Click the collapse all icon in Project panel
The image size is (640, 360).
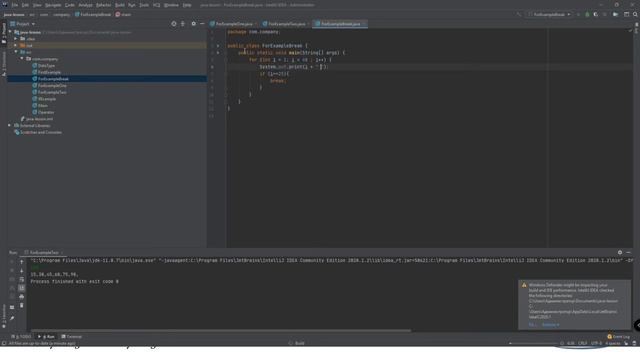pyautogui.click(x=183, y=24)
